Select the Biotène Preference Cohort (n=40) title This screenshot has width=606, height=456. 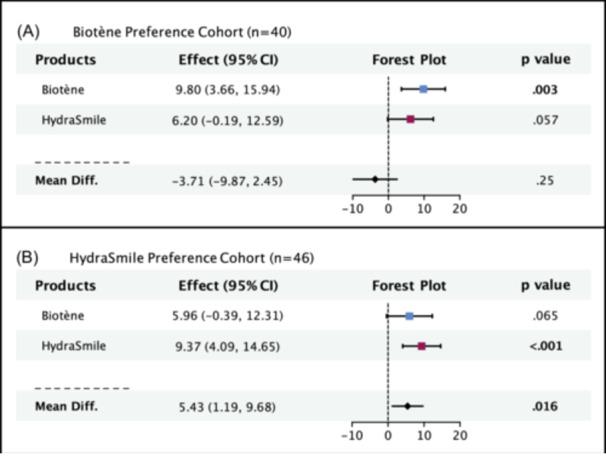pyautogui.click(x=169, y=32)
